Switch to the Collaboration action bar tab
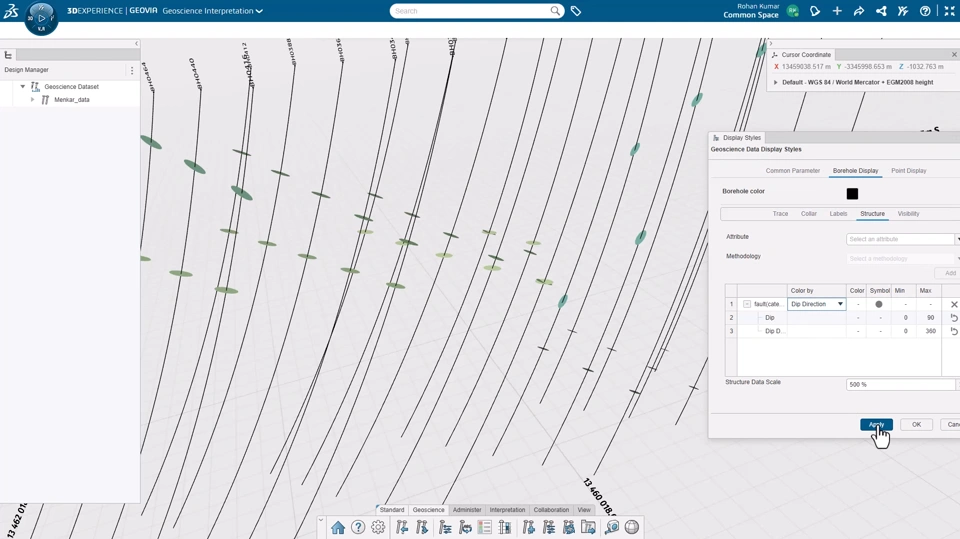 pos(551,510)
